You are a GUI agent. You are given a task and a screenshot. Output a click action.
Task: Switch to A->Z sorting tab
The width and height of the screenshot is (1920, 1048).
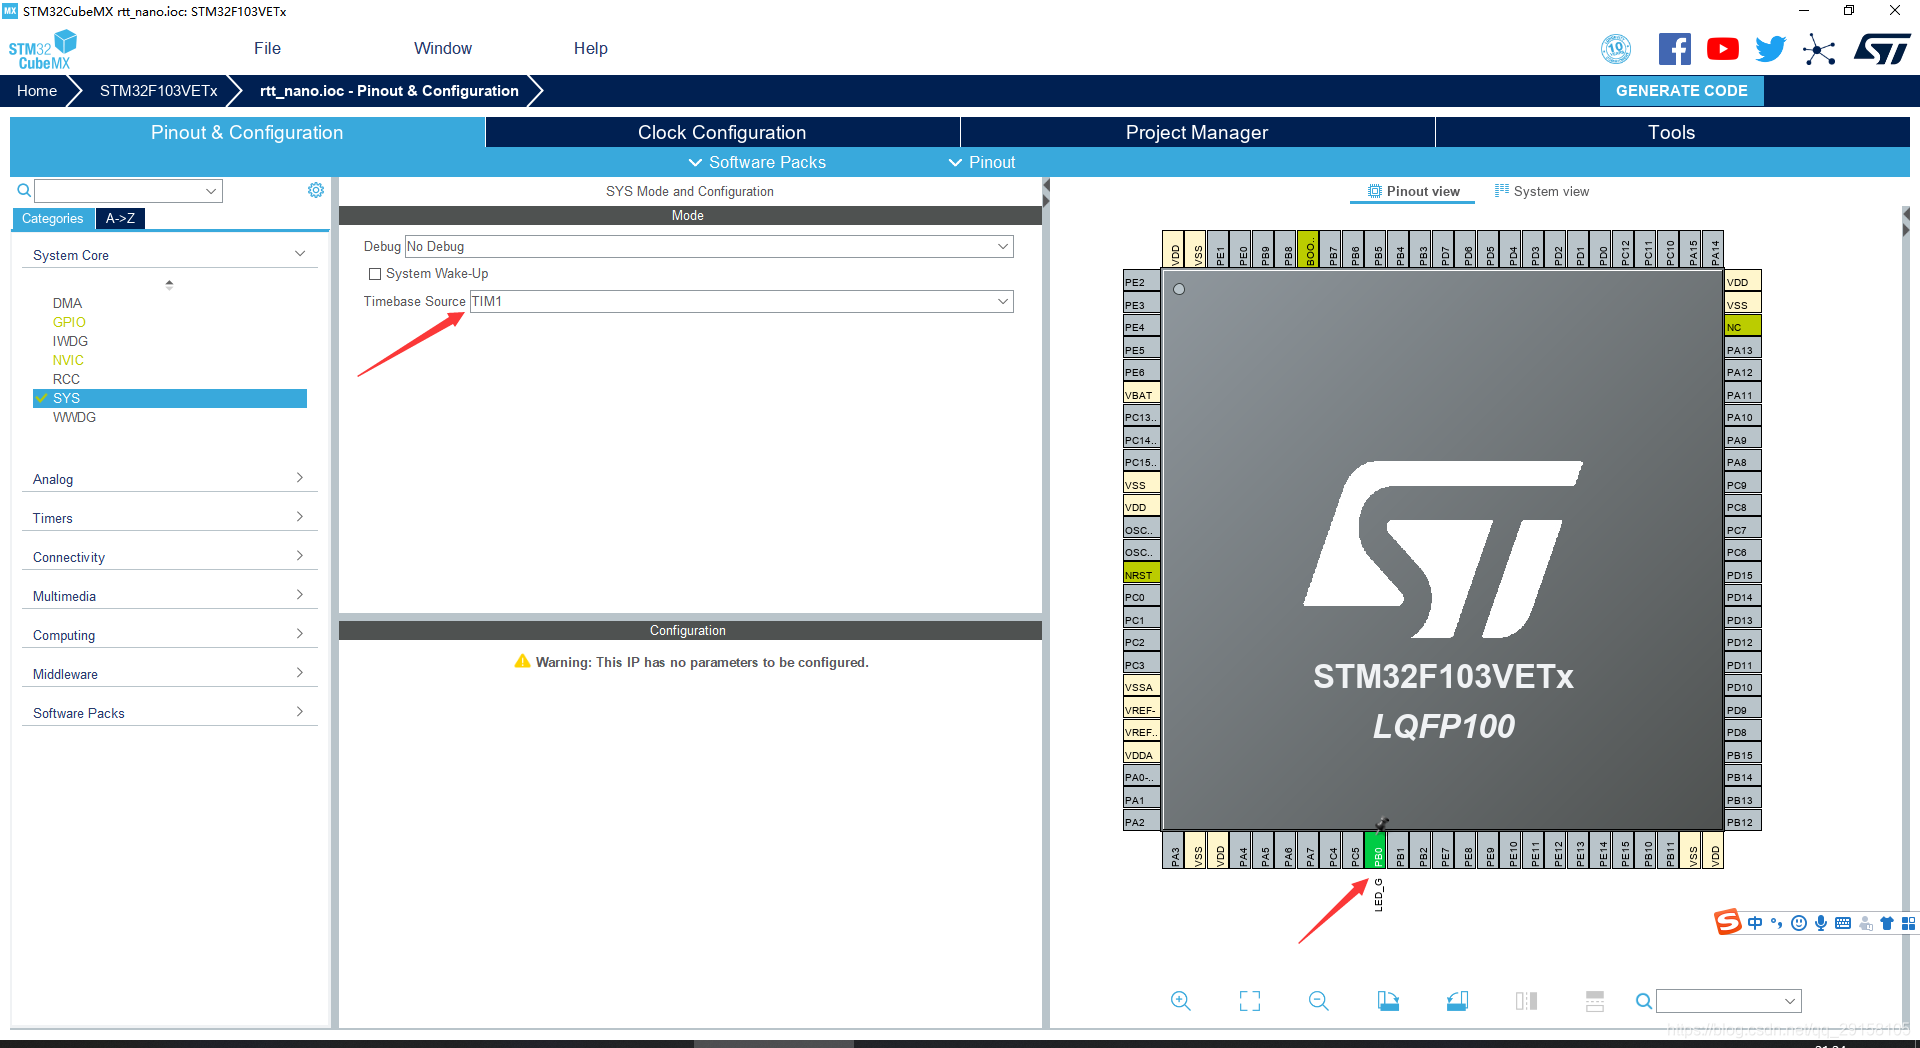point(120,218)
